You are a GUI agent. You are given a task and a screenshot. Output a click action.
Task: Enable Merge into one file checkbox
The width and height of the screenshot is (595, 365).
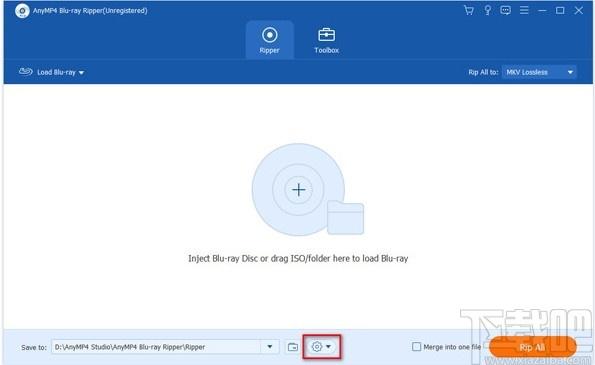point(416,347)
